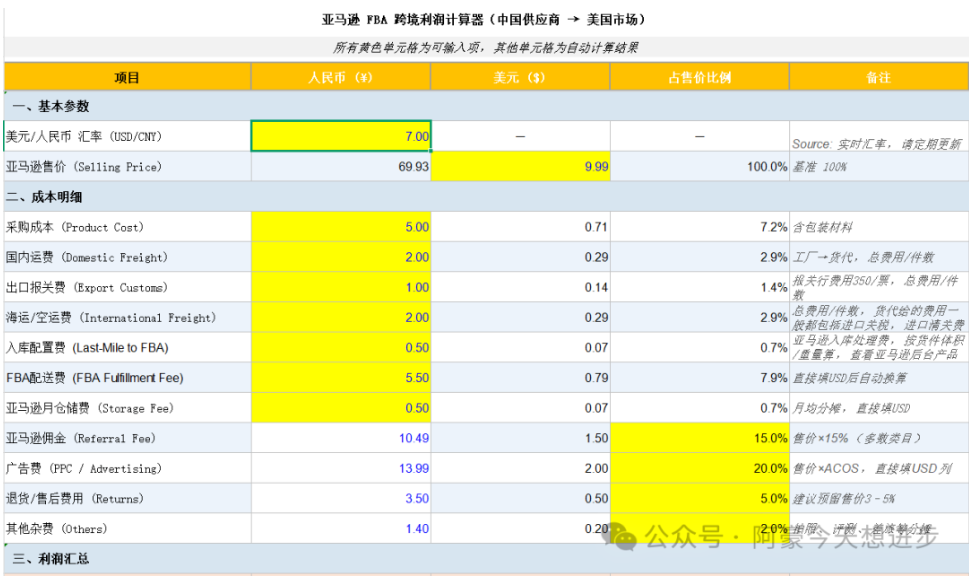Click FBA Fulfillment Fee USD value 0.79
This screenshot has height=580, width=969.
click(x=596, y=377)
